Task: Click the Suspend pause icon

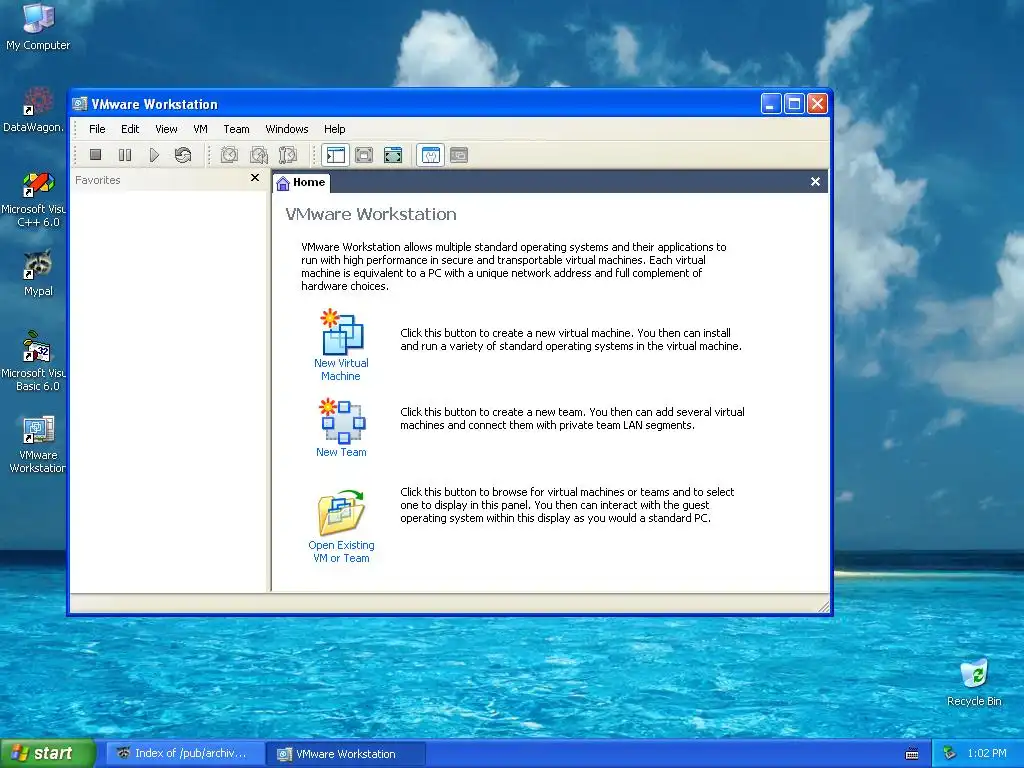Action: click(x=125, y=155)
